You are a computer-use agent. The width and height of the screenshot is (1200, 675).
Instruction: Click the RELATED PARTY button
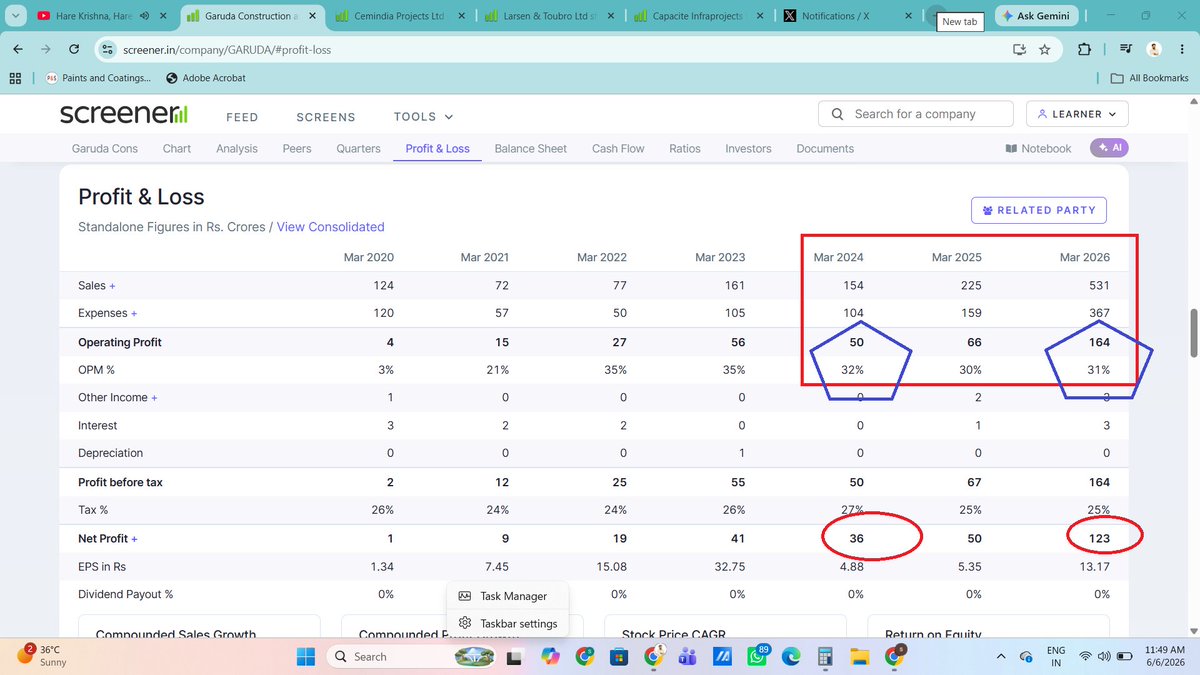[x=1038, y=210]
